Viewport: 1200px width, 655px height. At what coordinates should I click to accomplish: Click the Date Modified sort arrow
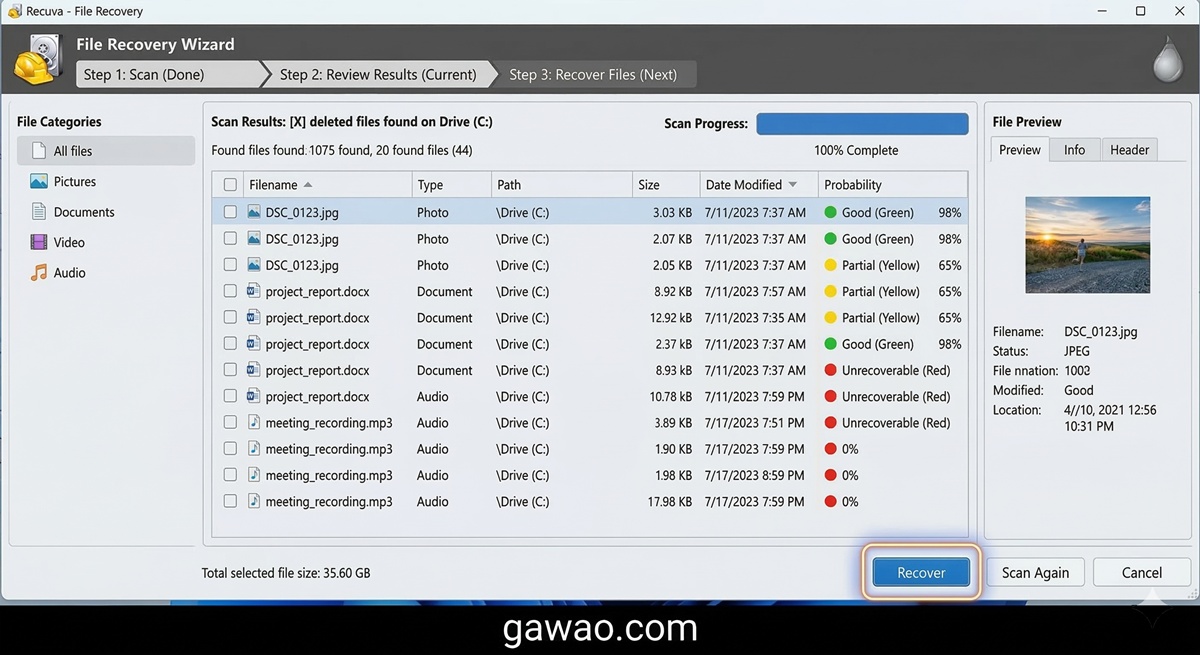point(793,185)
